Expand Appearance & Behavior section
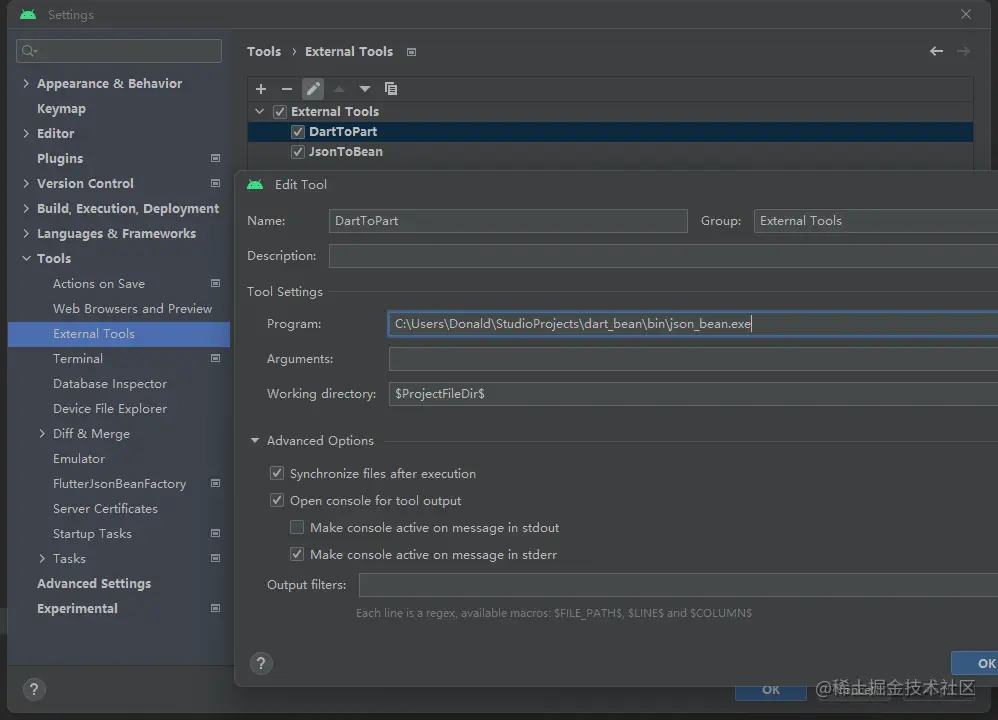 pyautogui.click(x=26, y=83)
